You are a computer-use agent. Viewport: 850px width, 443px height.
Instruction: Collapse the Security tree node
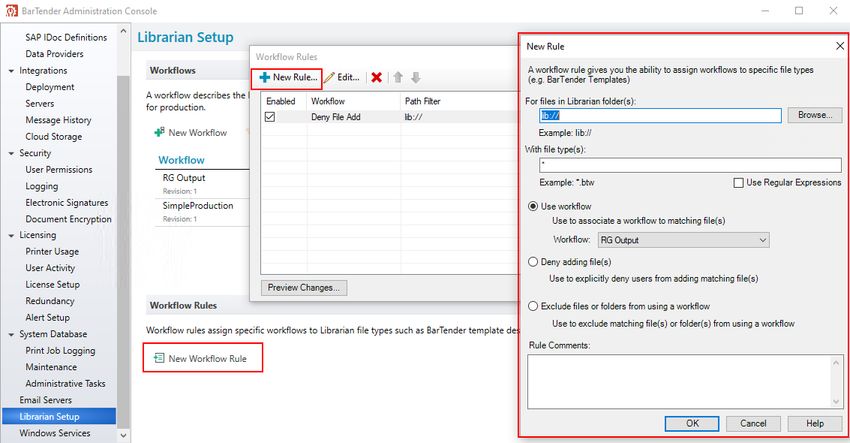pyautogui.click(x=11, y=153)
